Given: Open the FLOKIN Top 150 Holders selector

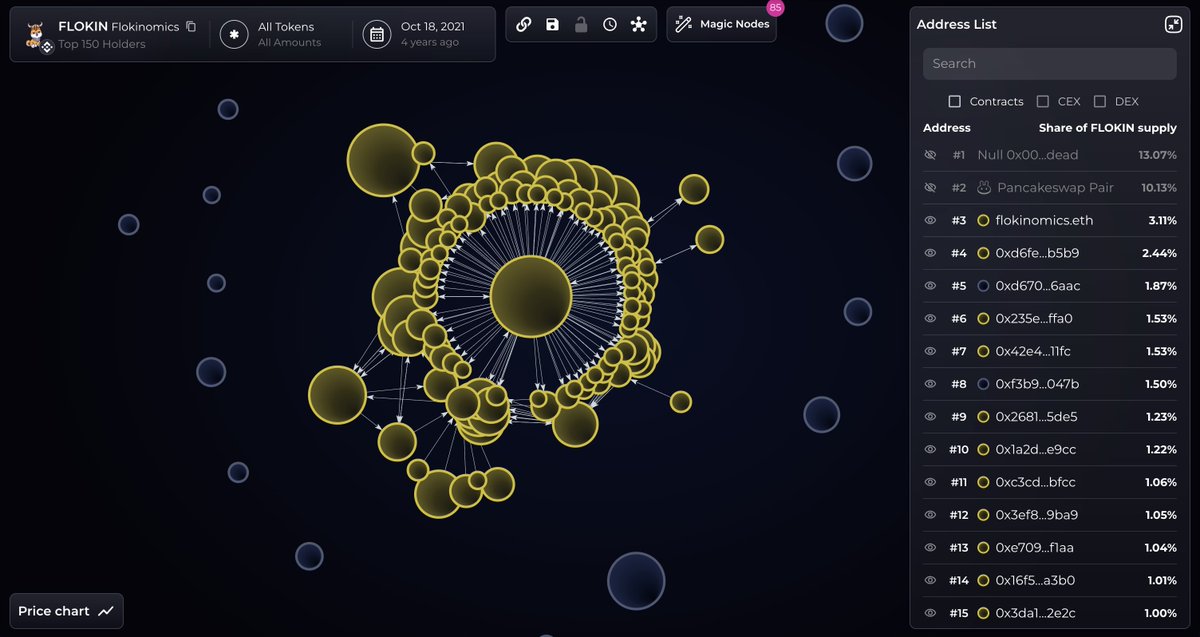Looking at the screenshot, I should 110,34.
